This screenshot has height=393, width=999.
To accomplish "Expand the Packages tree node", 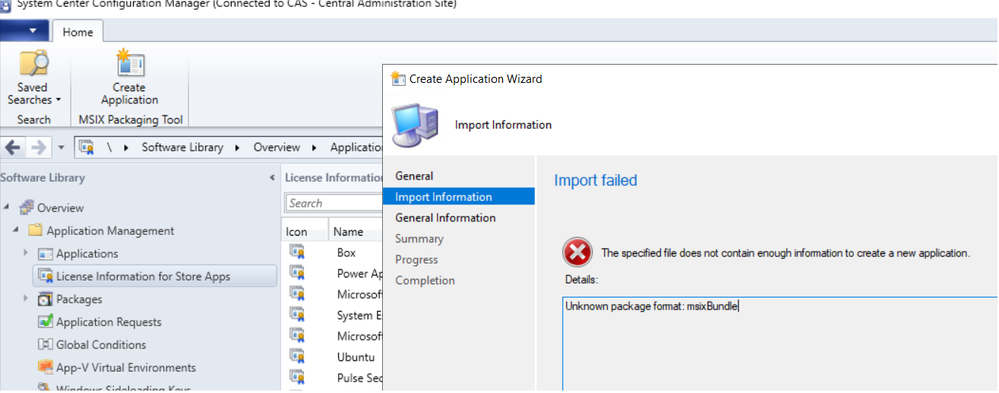I will point(25,298).
